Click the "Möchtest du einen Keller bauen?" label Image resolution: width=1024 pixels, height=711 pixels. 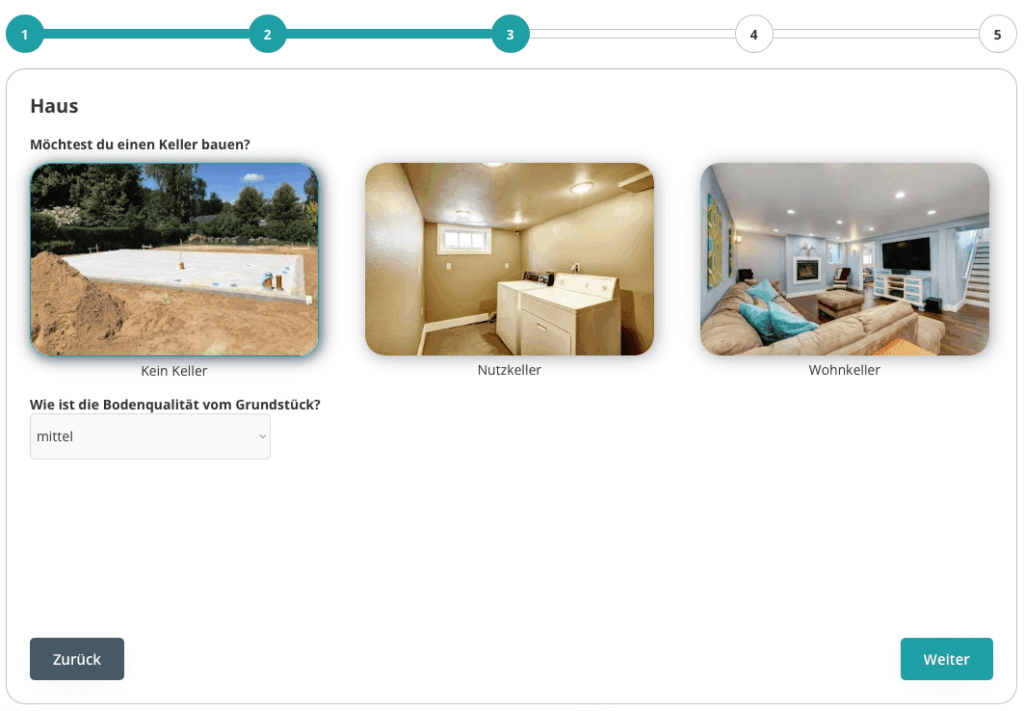pyautogui.click(x=140, y=144)
